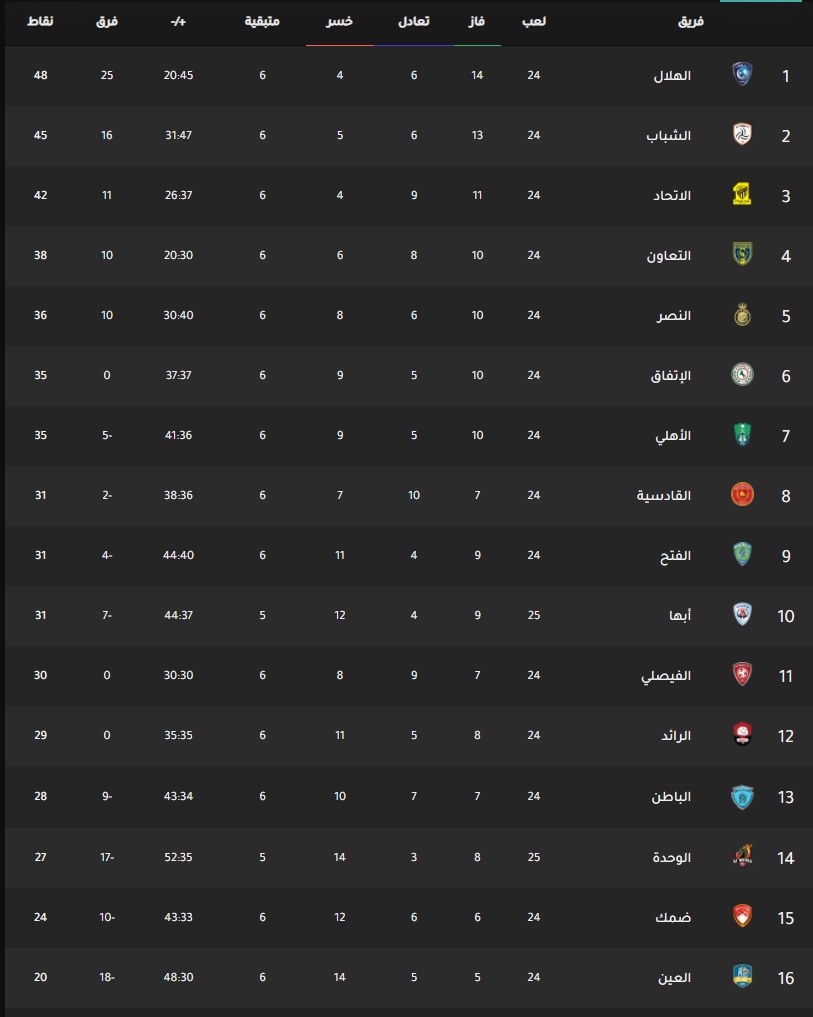Open team link الفيصلي
The image size is (813, 1017).
666,676
